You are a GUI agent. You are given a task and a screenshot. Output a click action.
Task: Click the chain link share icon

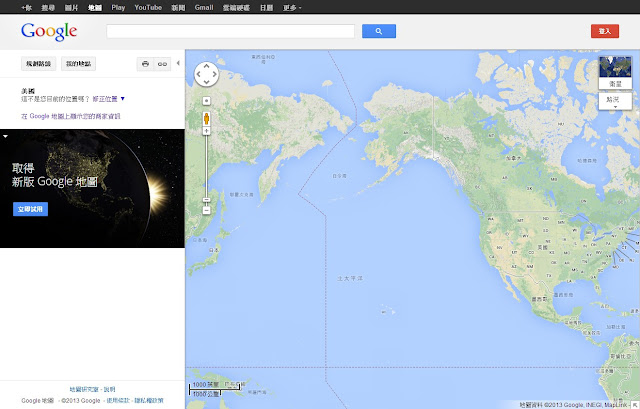pyautogui.click(x=162, y=64)
